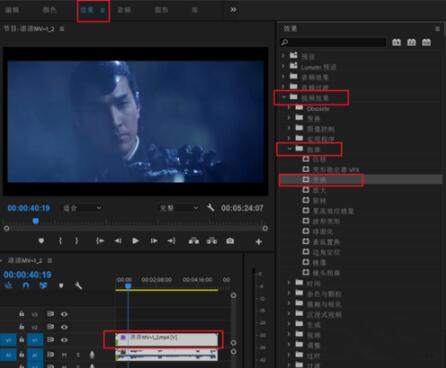Switch to the 颜色 workspace tab

click(x=49, y=10)
